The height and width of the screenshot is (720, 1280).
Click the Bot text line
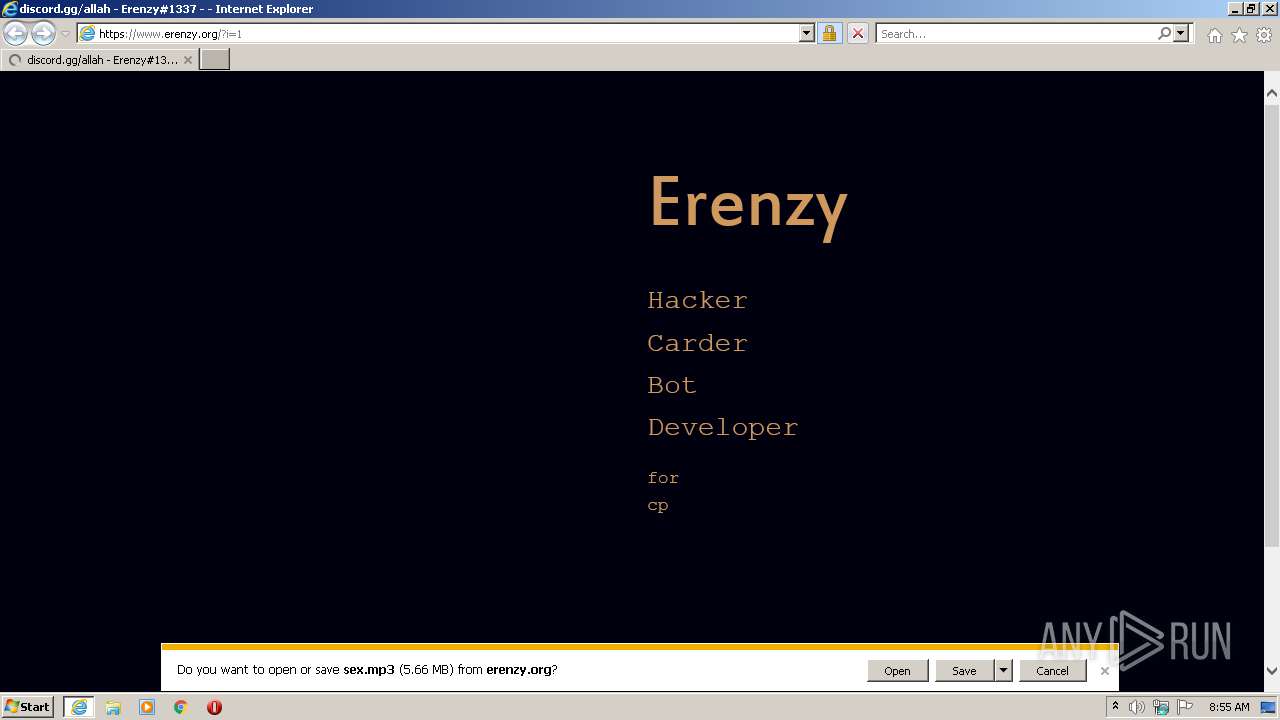pyautogui.click(x=672, y=385)
